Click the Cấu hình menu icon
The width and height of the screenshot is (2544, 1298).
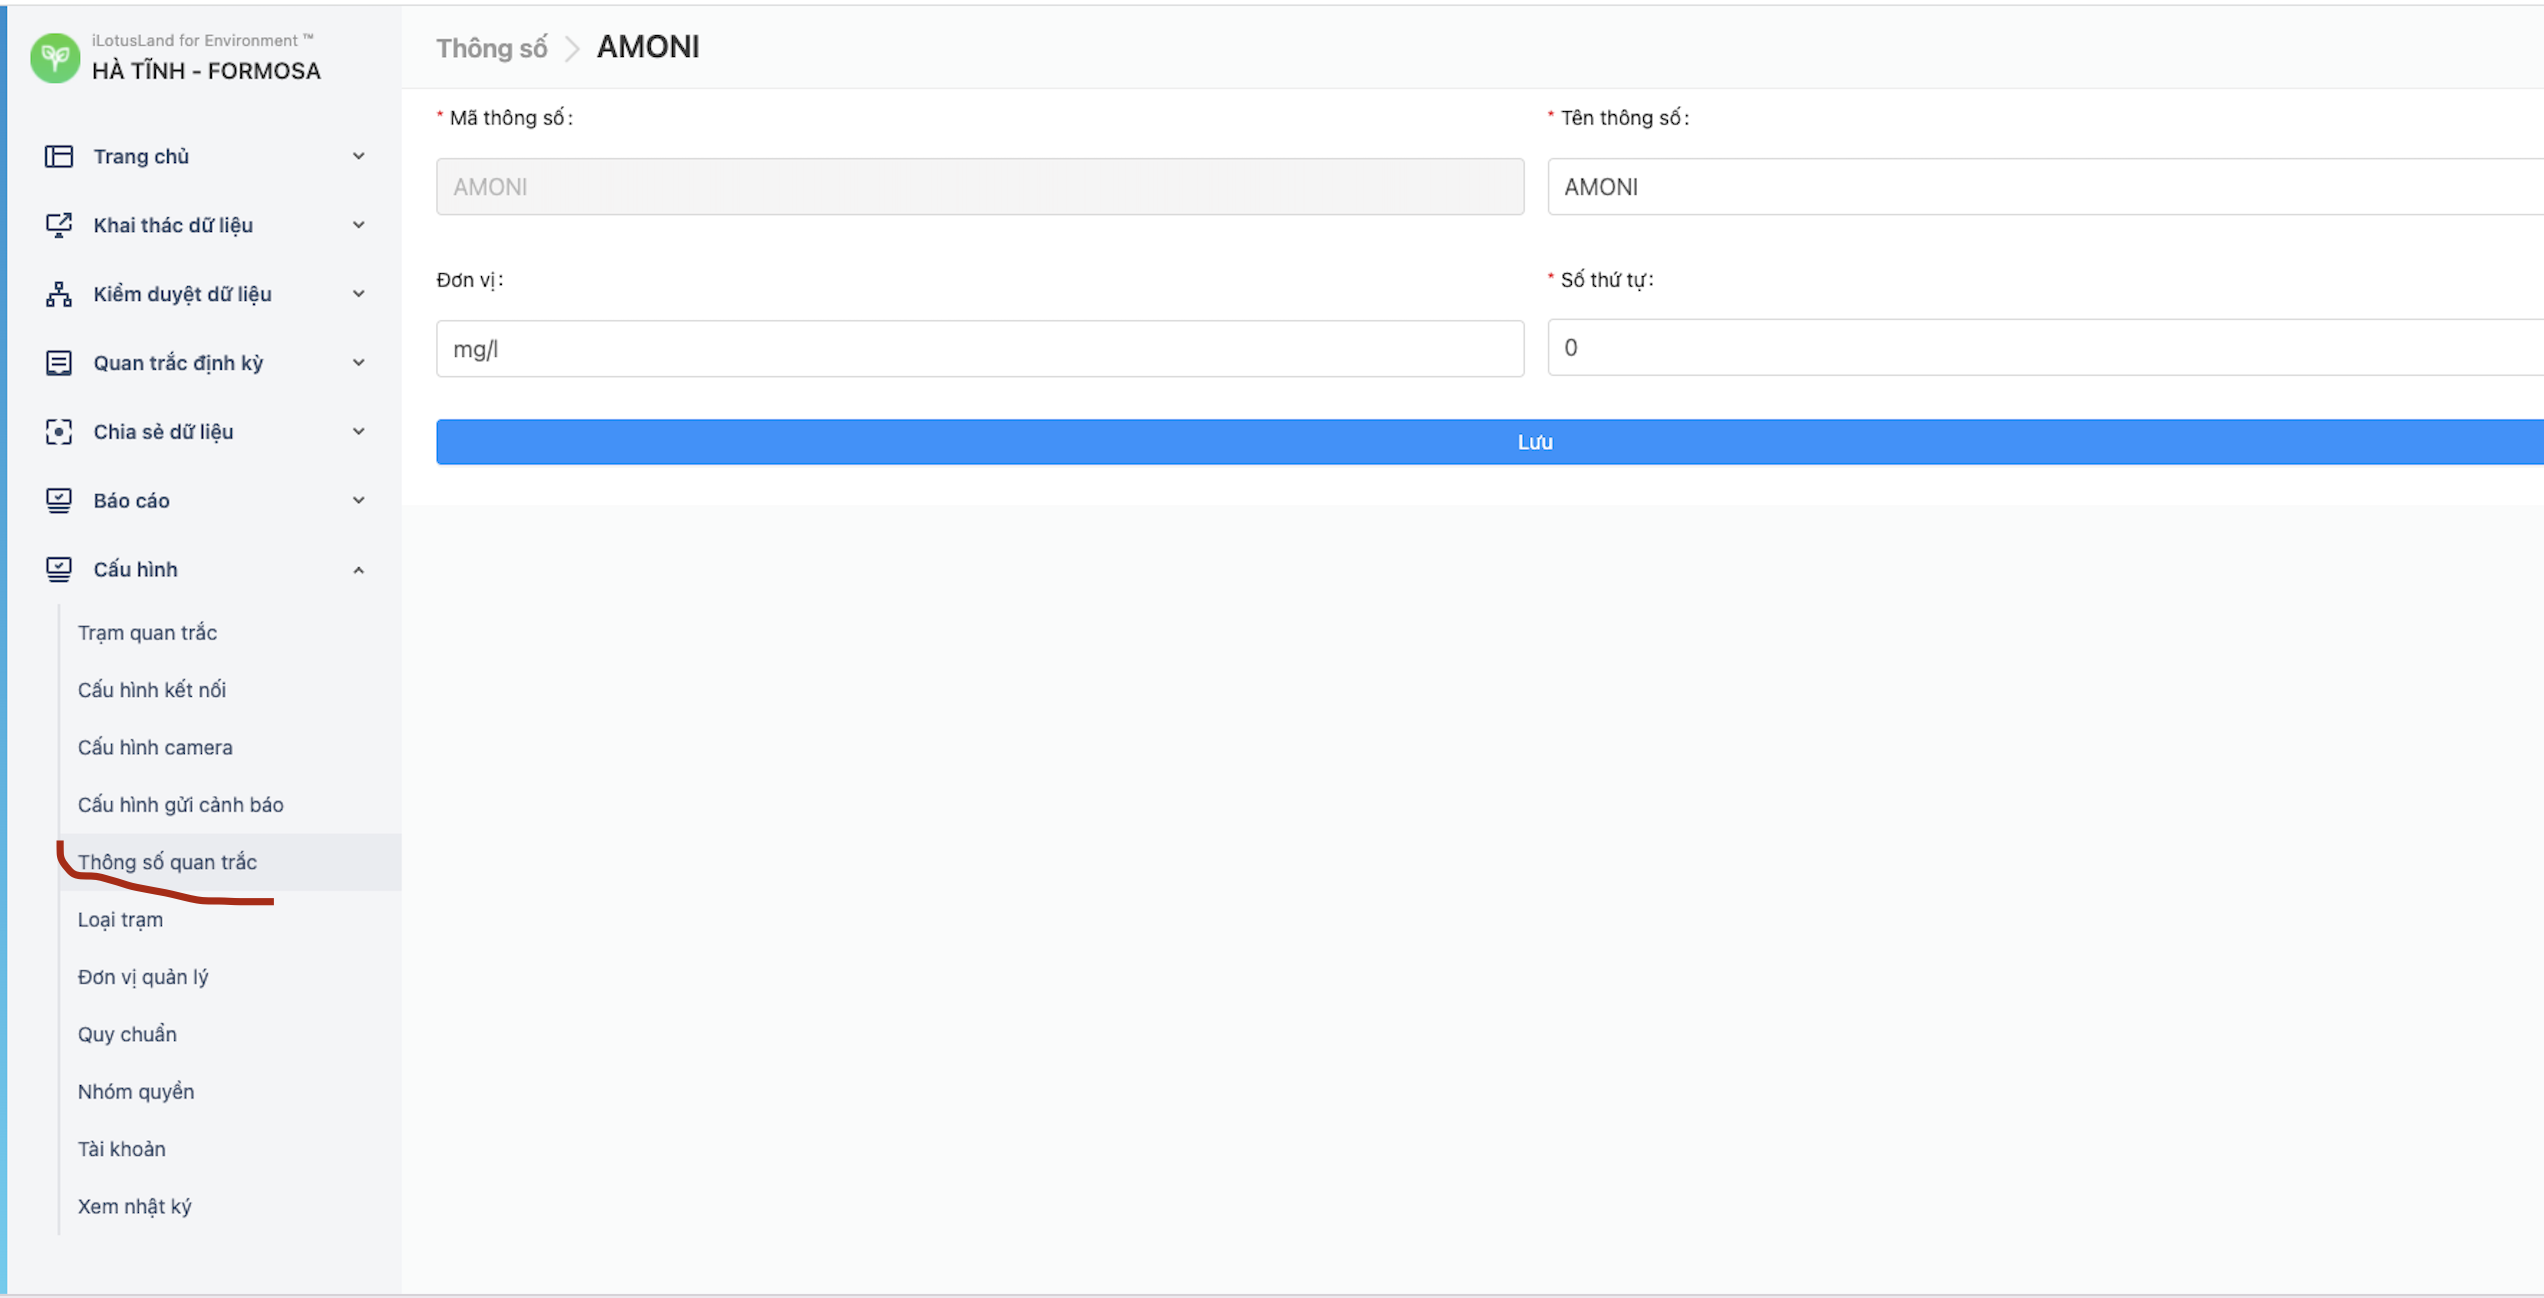[x=59, y=569]
